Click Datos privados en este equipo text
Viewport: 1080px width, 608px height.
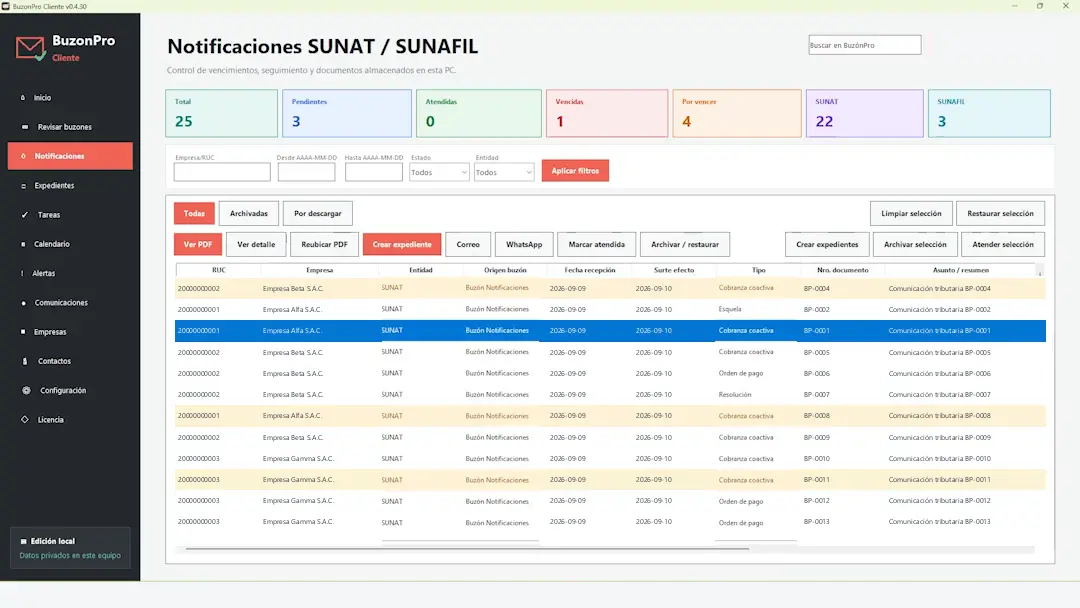[x=70, y=556]
